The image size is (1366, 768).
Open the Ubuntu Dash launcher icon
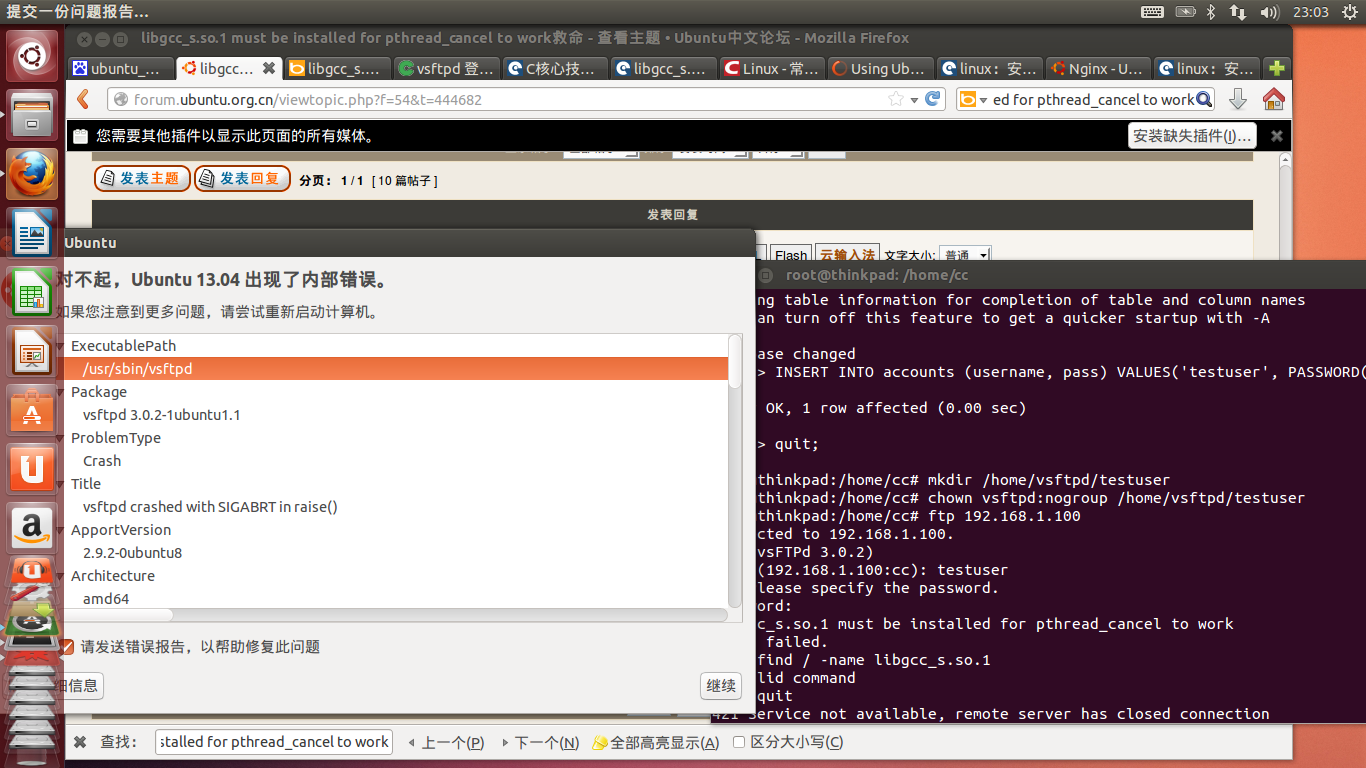33,56
